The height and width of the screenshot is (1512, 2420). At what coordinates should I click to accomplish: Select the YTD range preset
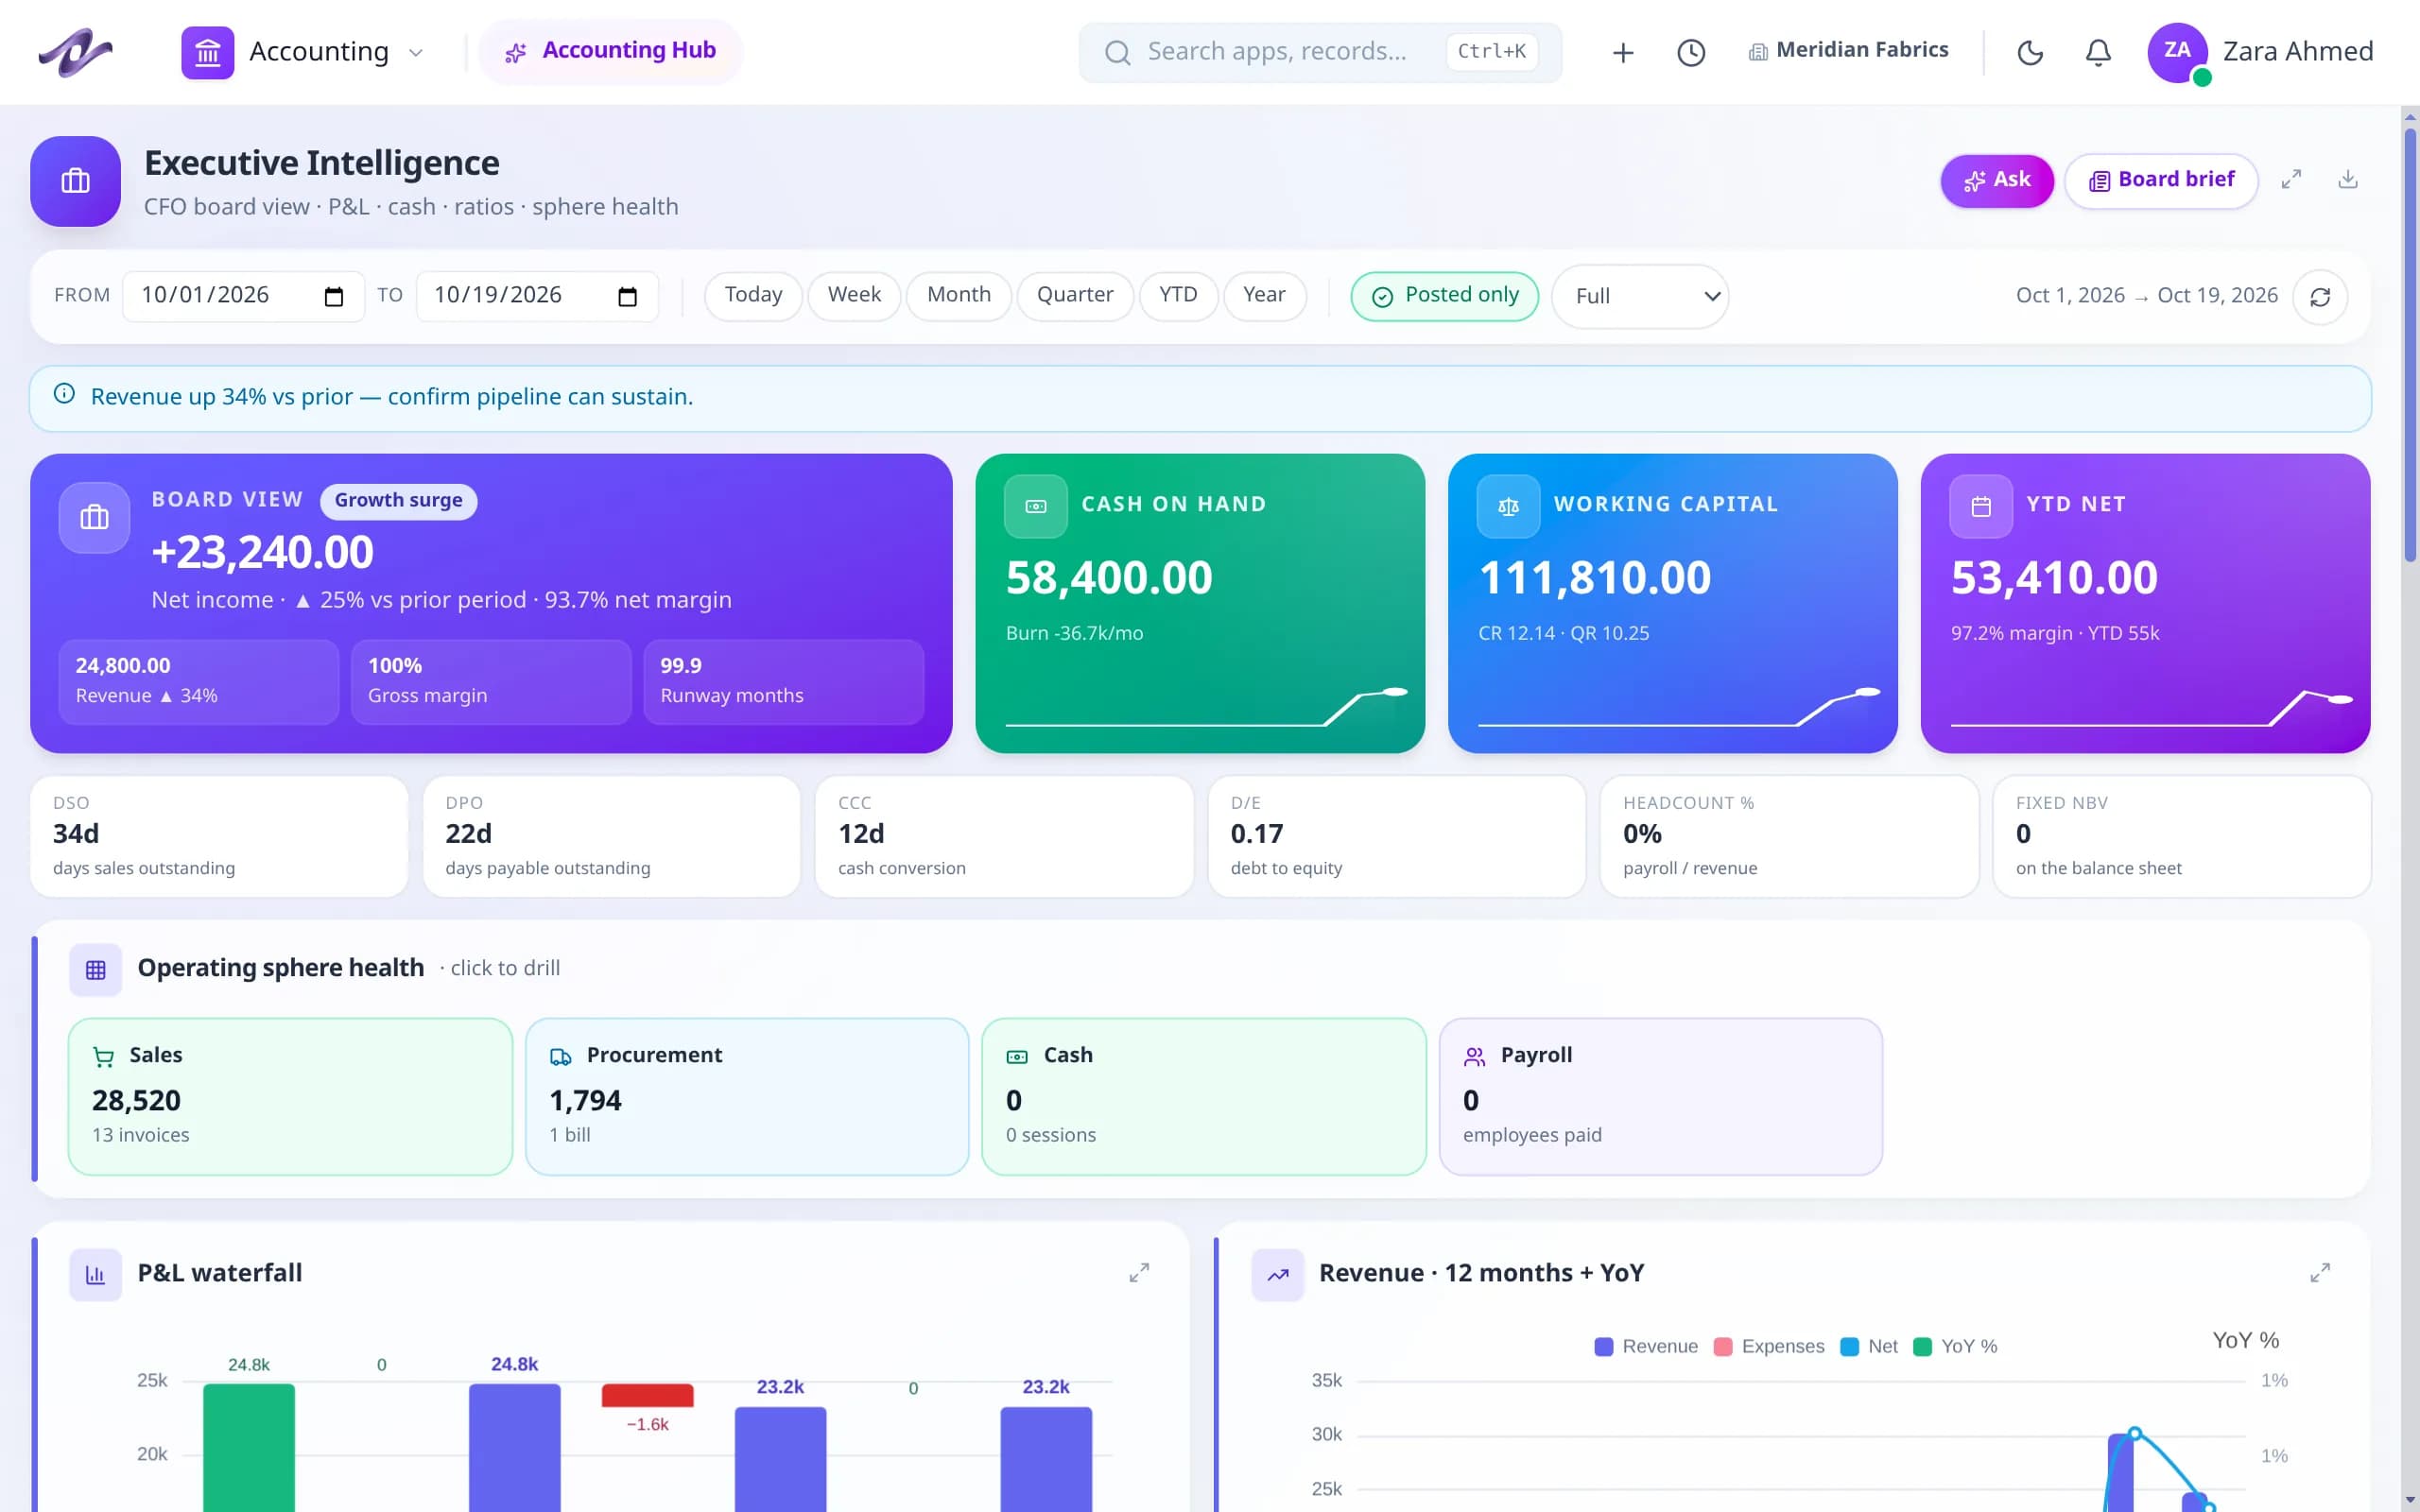(x=1178, y=296)
